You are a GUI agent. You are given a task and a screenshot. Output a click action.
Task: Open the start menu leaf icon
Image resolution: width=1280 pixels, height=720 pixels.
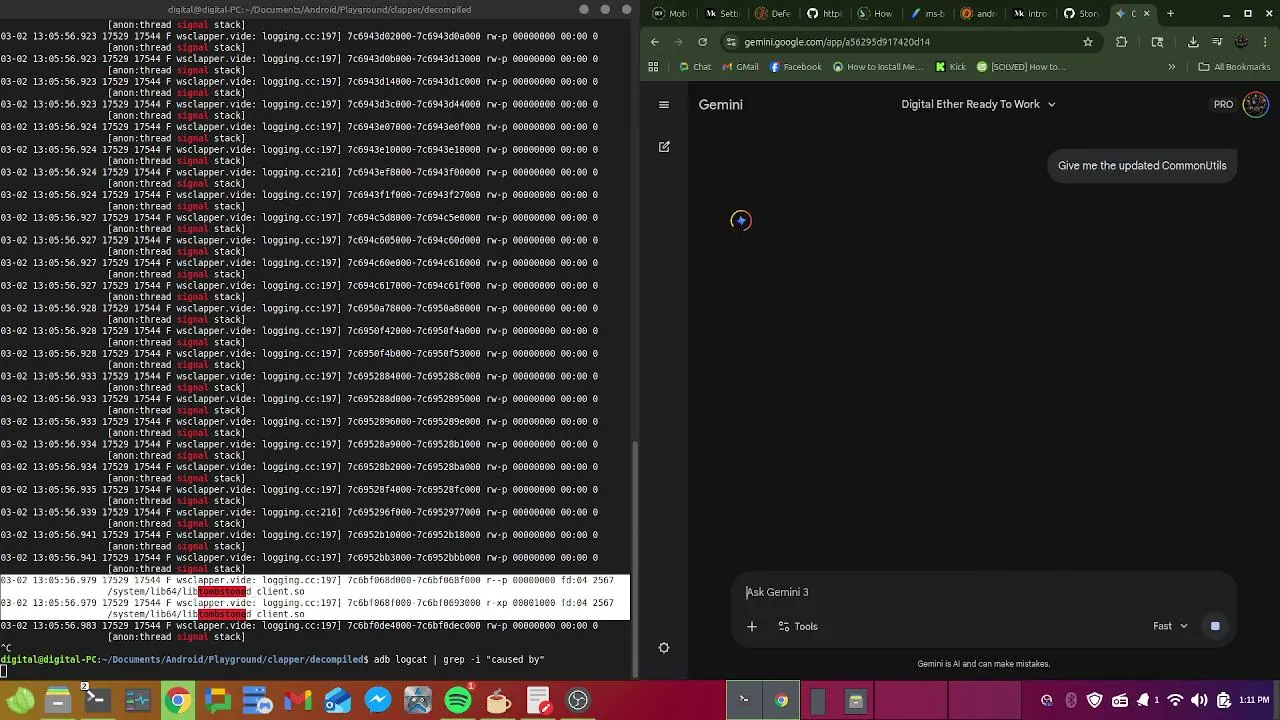coord(20,701)
